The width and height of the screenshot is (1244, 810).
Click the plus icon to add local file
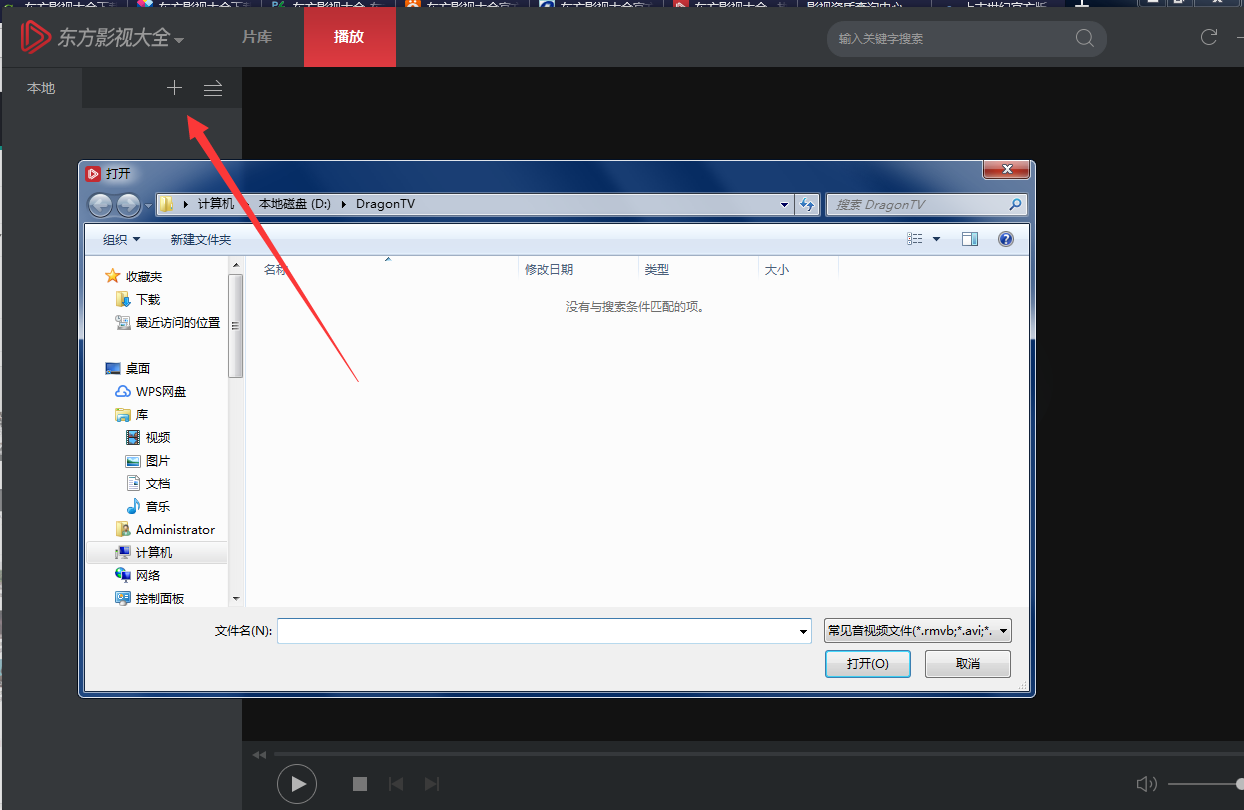pos(174,88)
